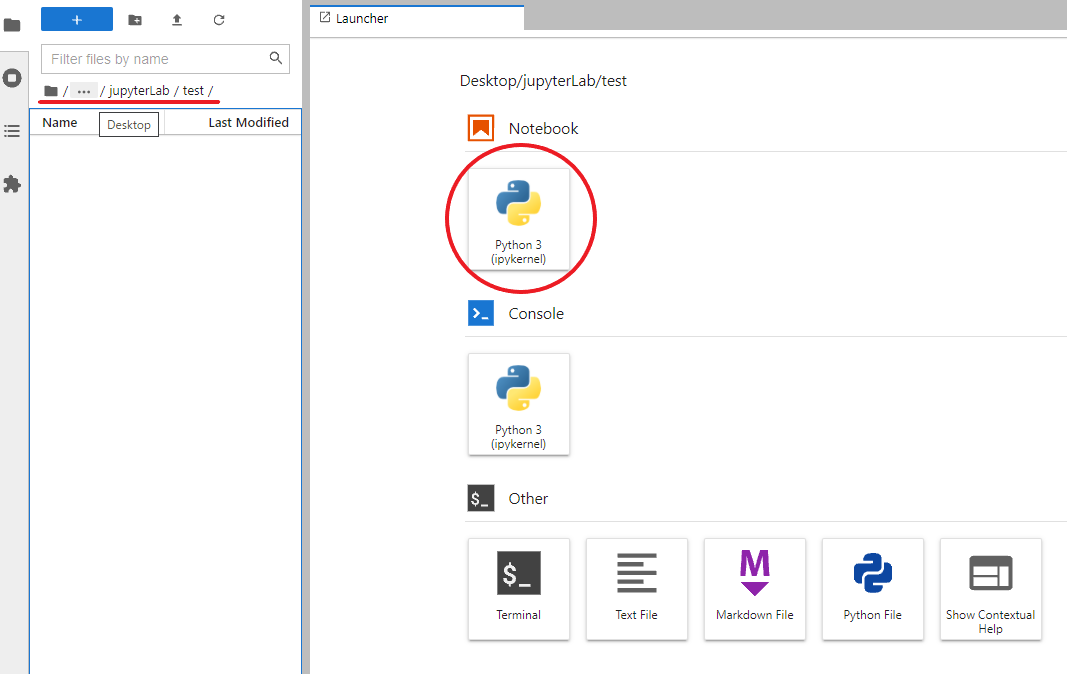Open the extension manager puzzle icon
The image size is (1067, 674).
tap(12, 184)
